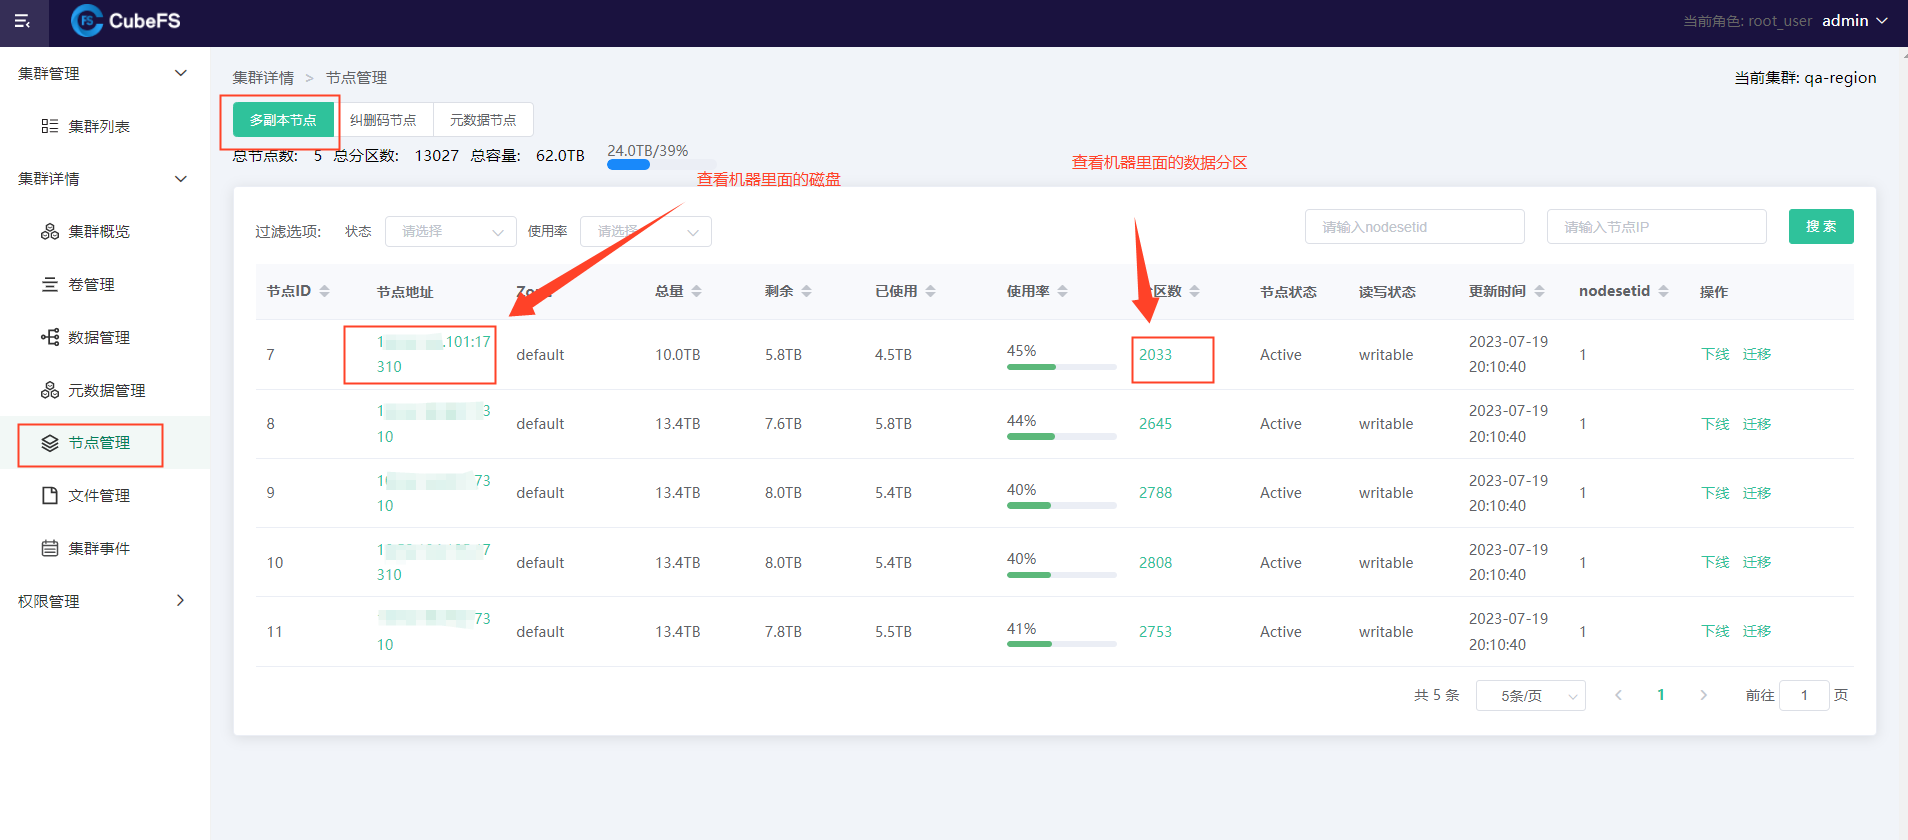Sort table by 节点ID column arrows
This screenshot has height=840, width=1908.
point(324,291)
